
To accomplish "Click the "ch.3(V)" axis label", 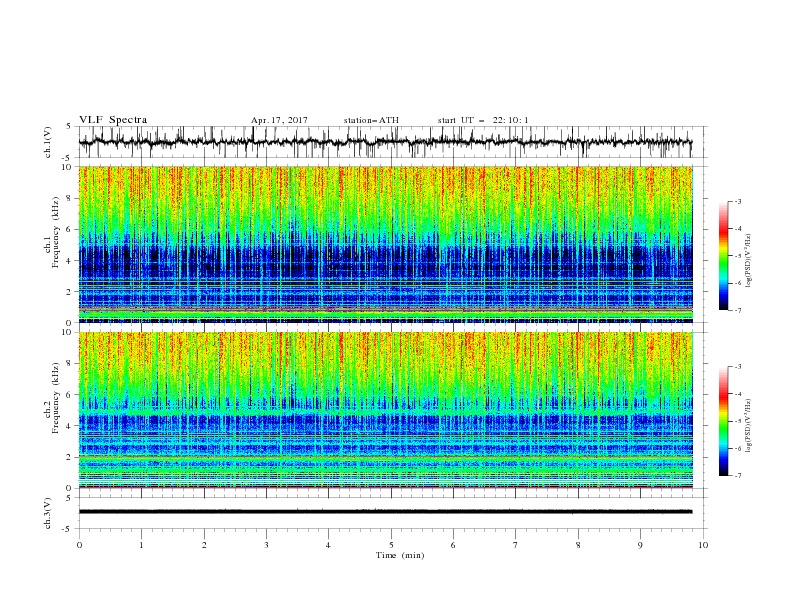I will 48,513.
